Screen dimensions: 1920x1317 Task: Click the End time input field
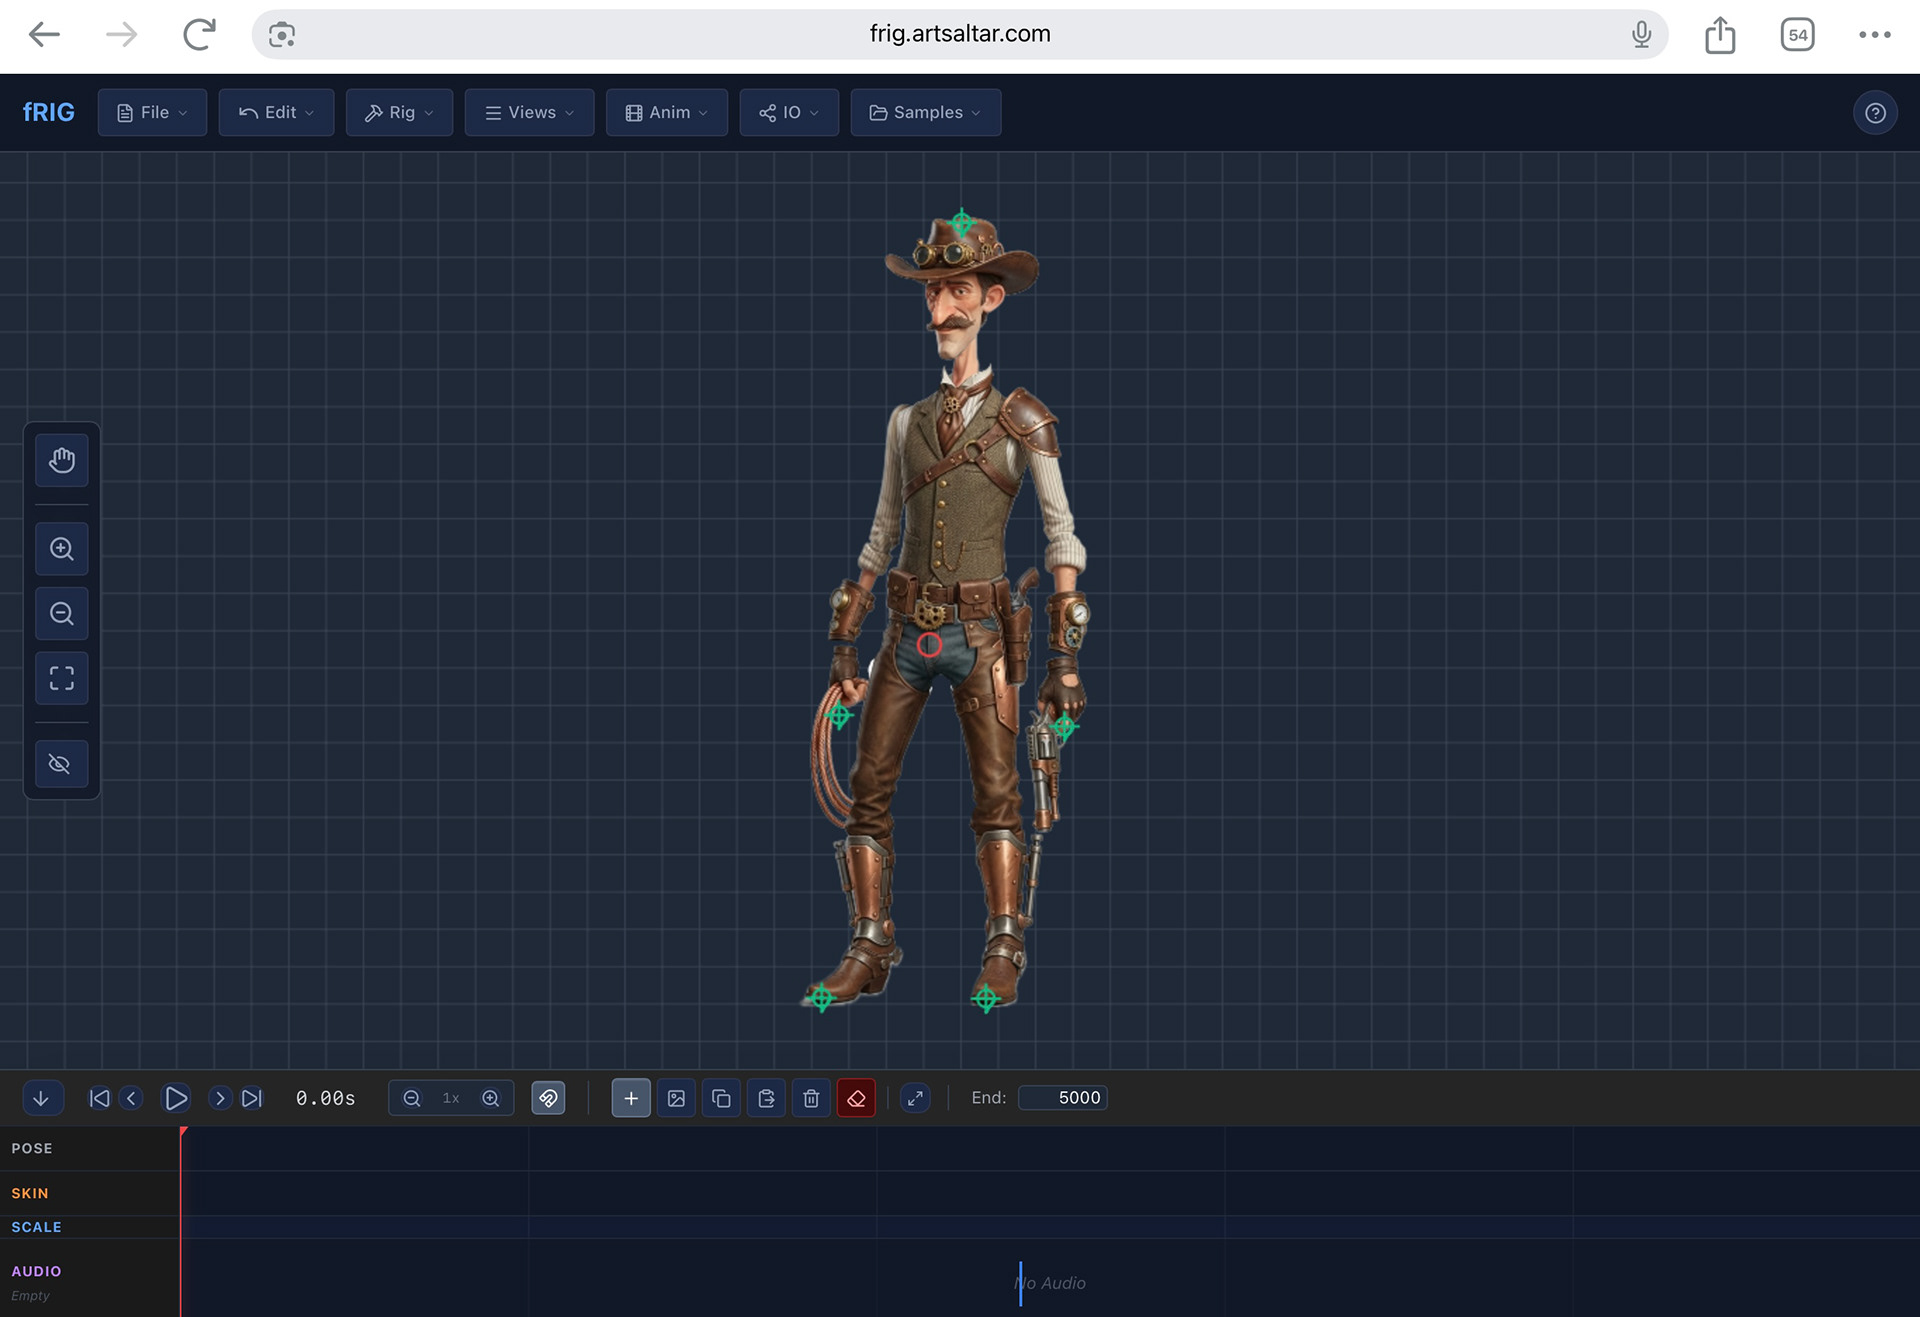pos(1063,1098)
